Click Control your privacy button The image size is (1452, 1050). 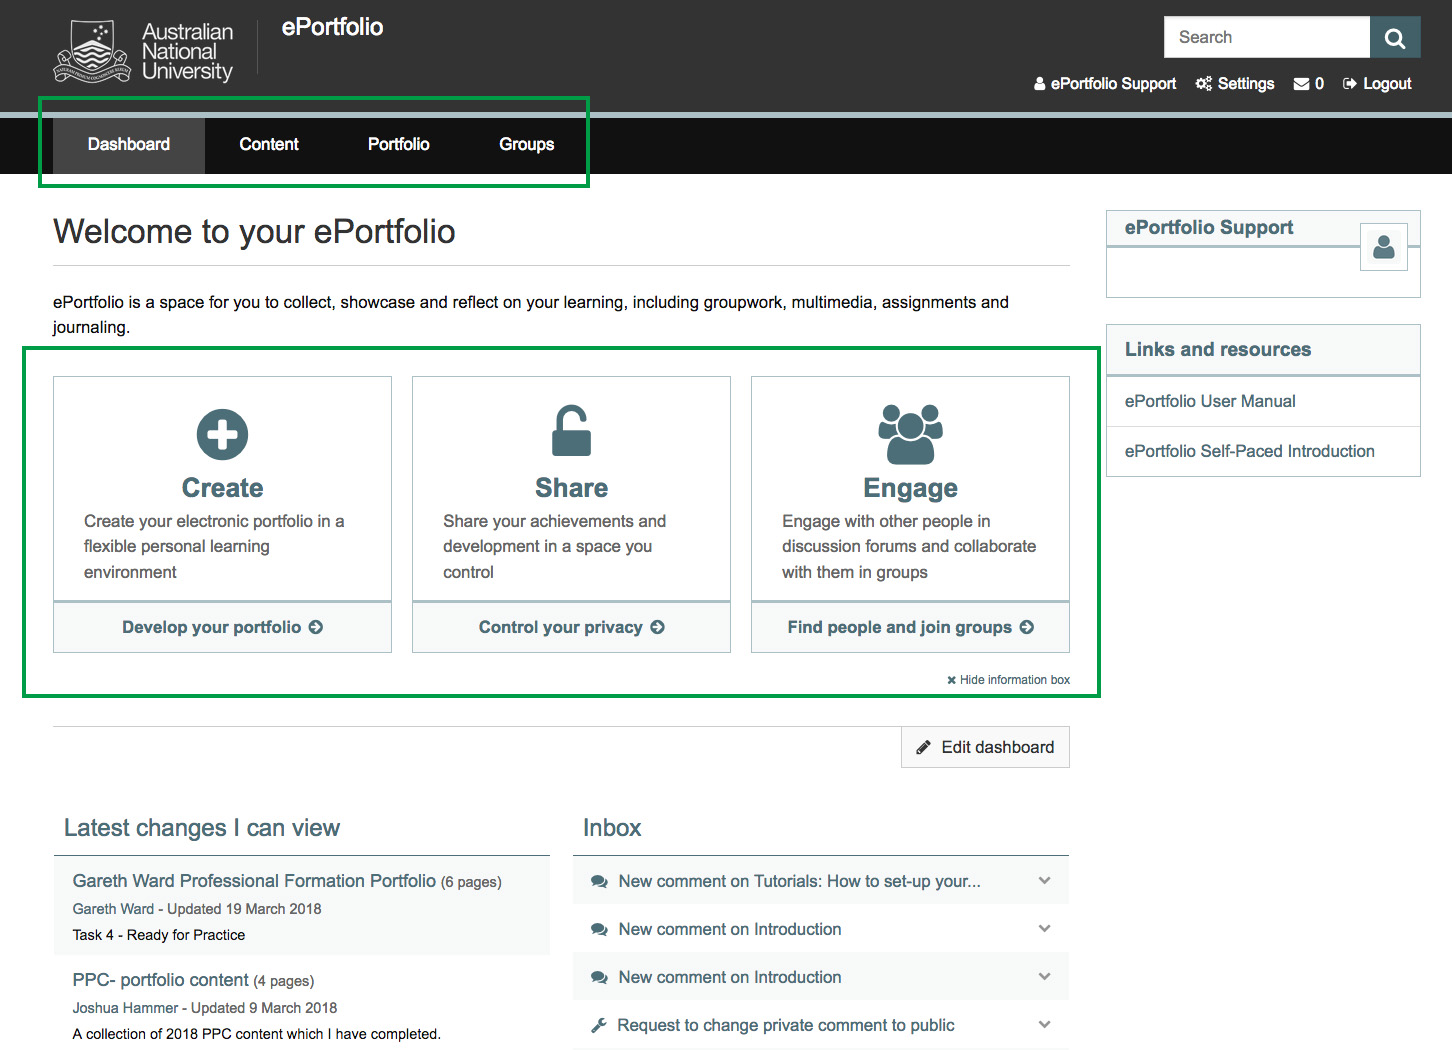(x=571, y=627)
